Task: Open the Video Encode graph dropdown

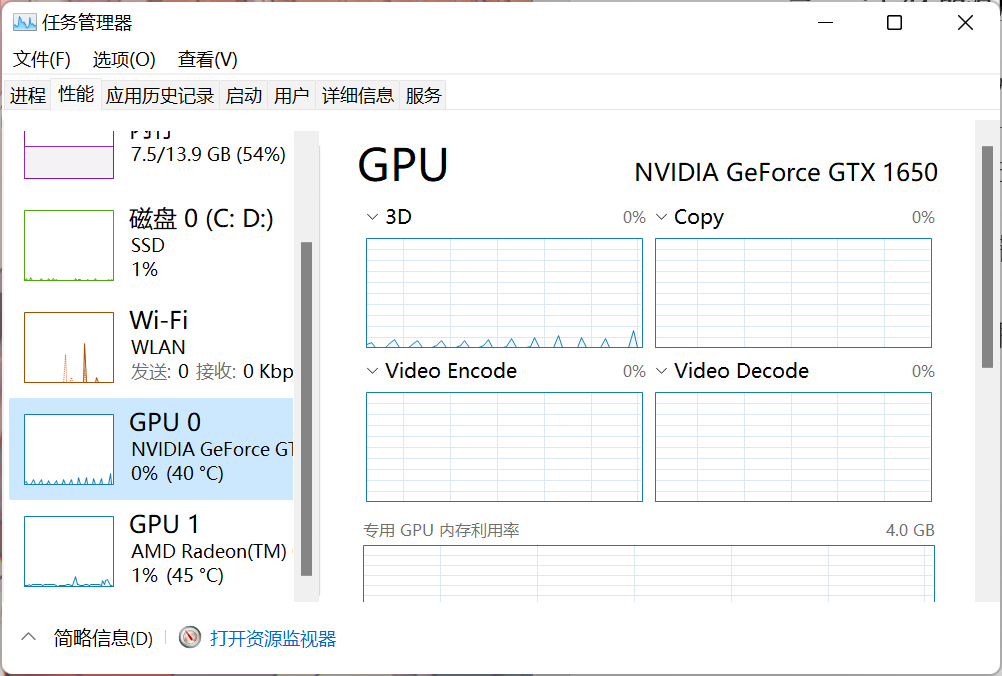Action: tap(372, 371)
